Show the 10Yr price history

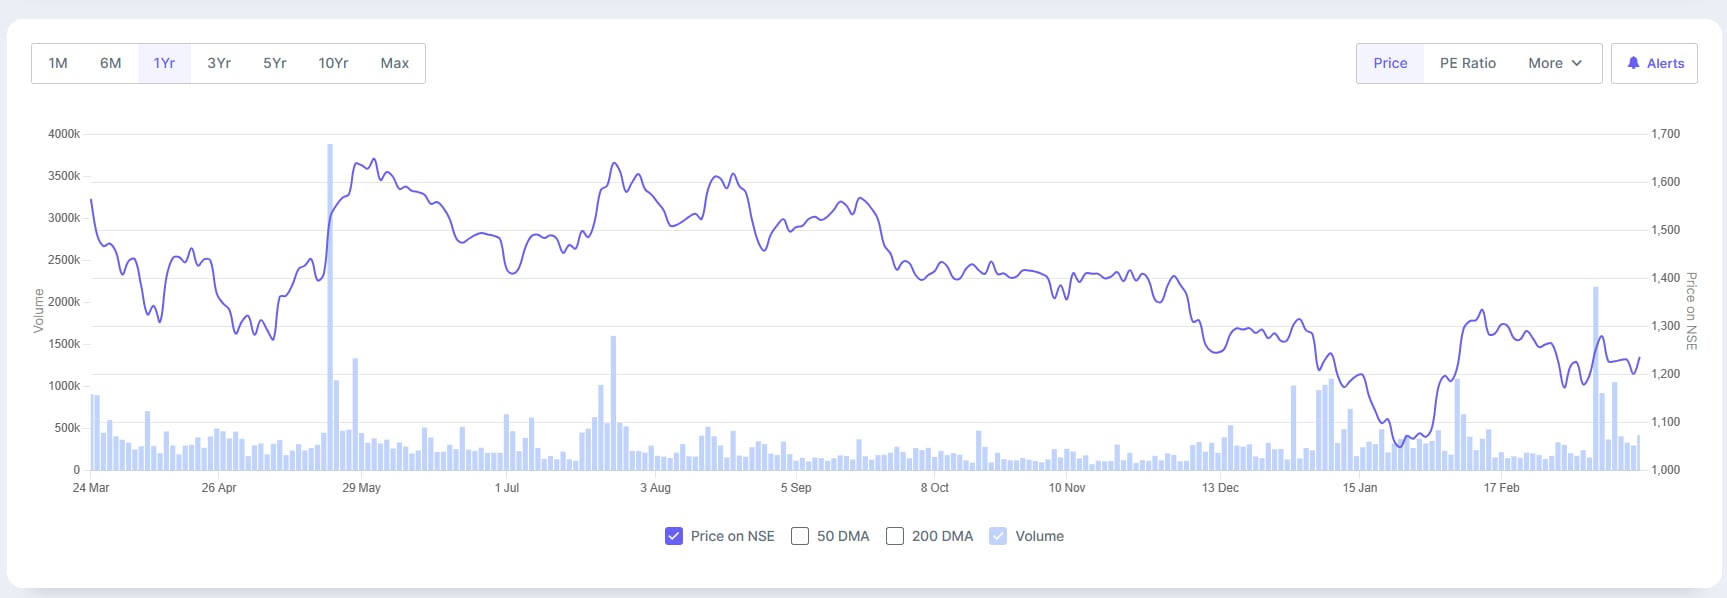point(333,63)
